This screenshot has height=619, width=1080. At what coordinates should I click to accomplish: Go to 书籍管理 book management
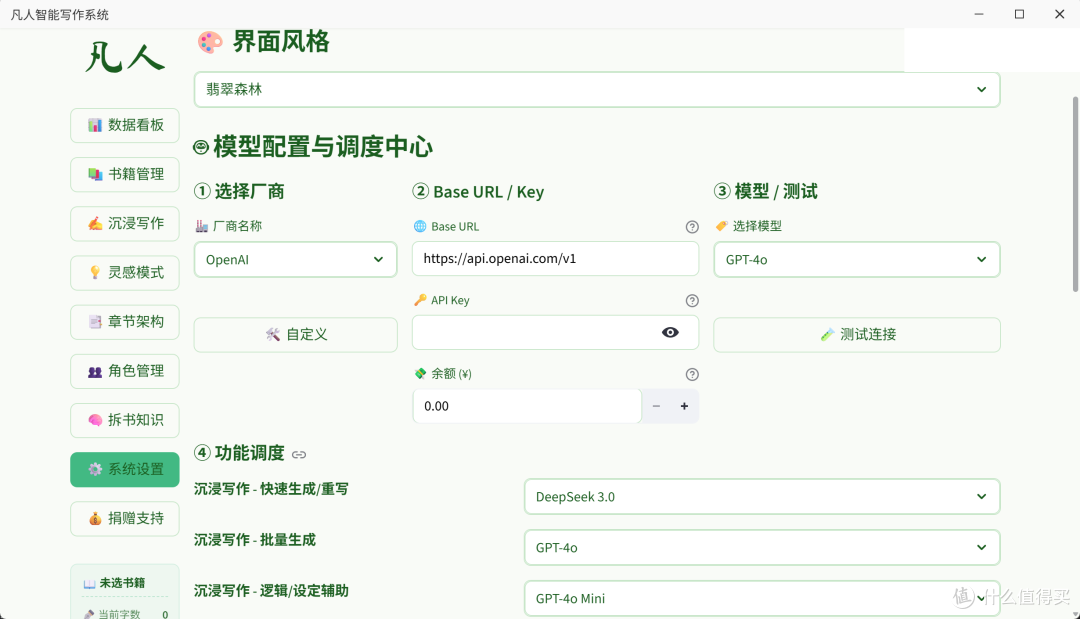click(125, 174)
